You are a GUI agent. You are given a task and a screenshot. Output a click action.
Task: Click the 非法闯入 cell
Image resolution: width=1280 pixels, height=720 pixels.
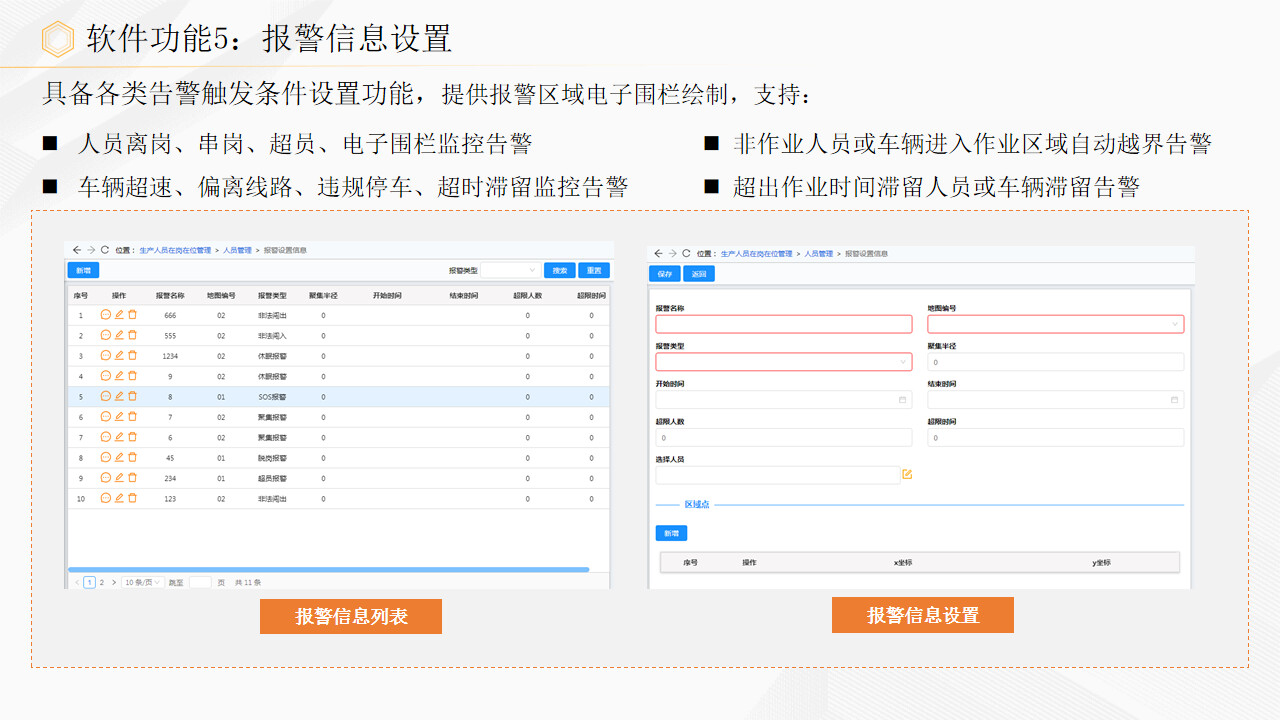(x=272, y=335)
